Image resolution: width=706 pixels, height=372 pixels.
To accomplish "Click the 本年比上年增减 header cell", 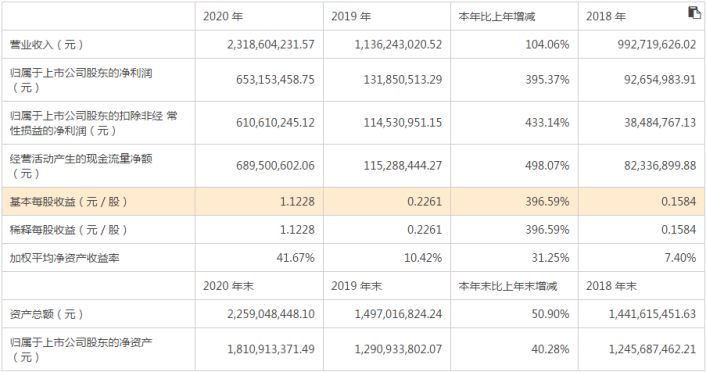I will 496,17.
